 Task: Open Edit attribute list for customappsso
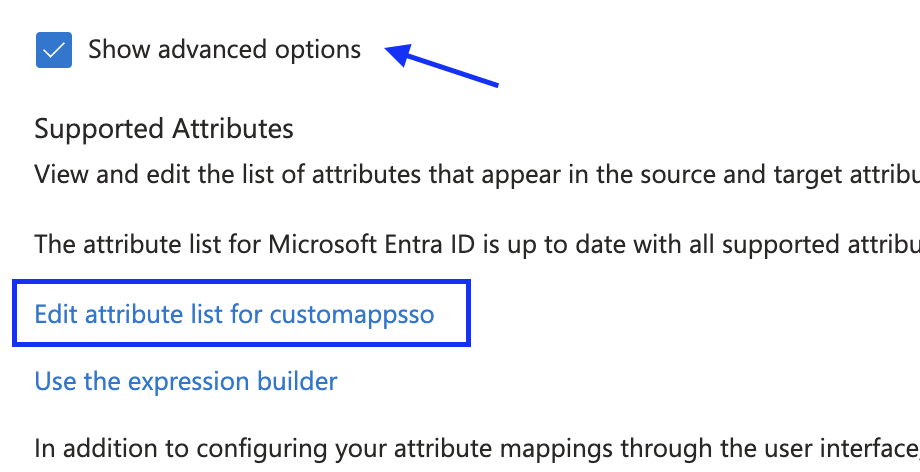[234, 314]
